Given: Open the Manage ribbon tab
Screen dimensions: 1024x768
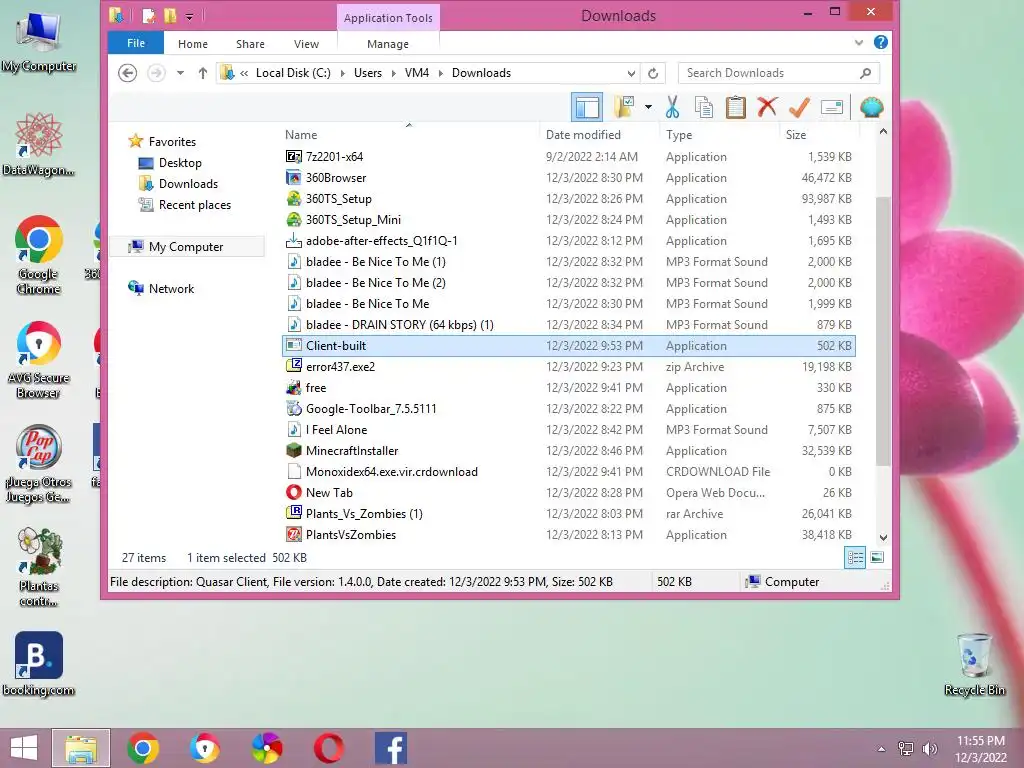Looking at the screenshot, I should tap(388, 44).
